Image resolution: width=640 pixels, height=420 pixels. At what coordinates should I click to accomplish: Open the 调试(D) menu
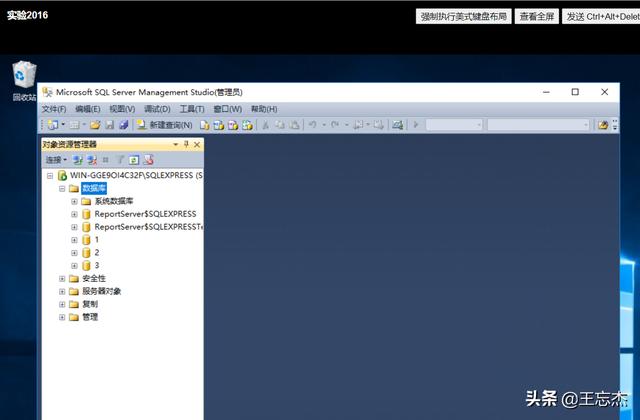pos(157,109)
